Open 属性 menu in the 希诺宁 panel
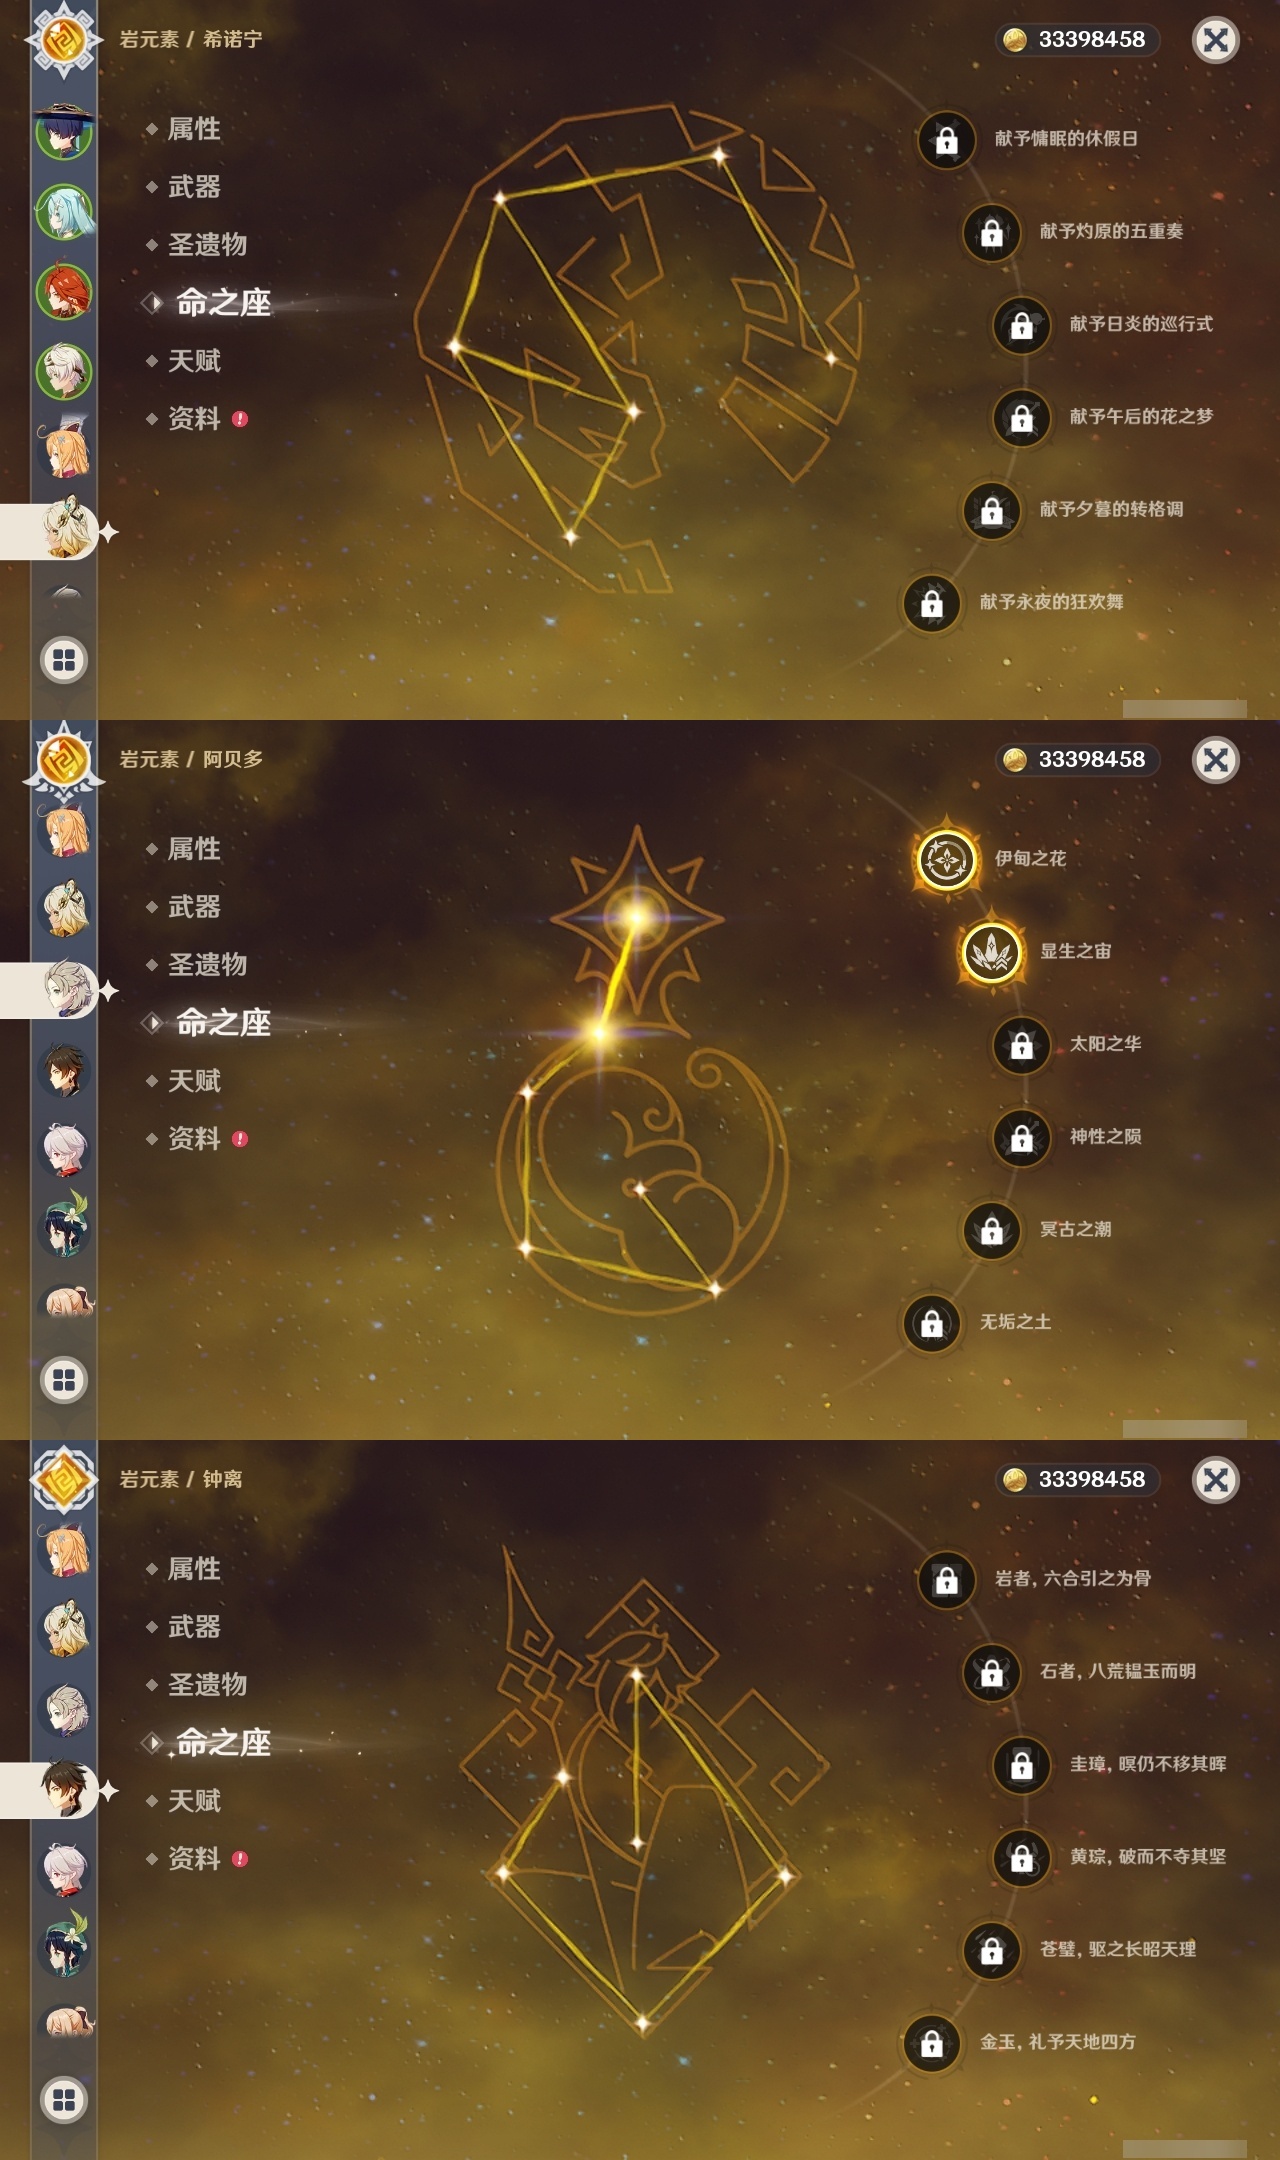Image resolution: width=1280 pixels, height=2160 pixels. pyautogui.click(x=194, y=129)
